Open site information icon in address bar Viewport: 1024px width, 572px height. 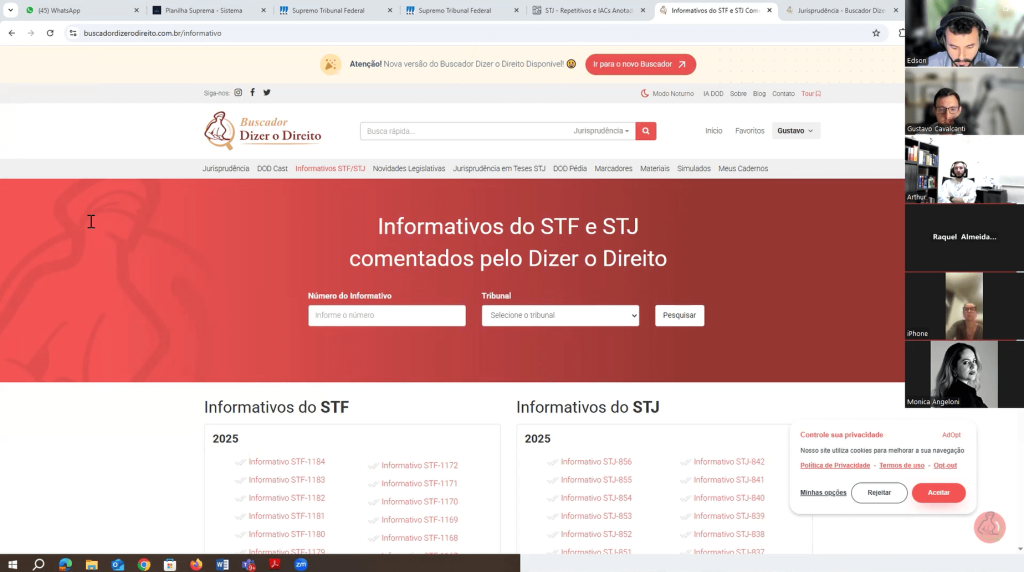[72, 33]
